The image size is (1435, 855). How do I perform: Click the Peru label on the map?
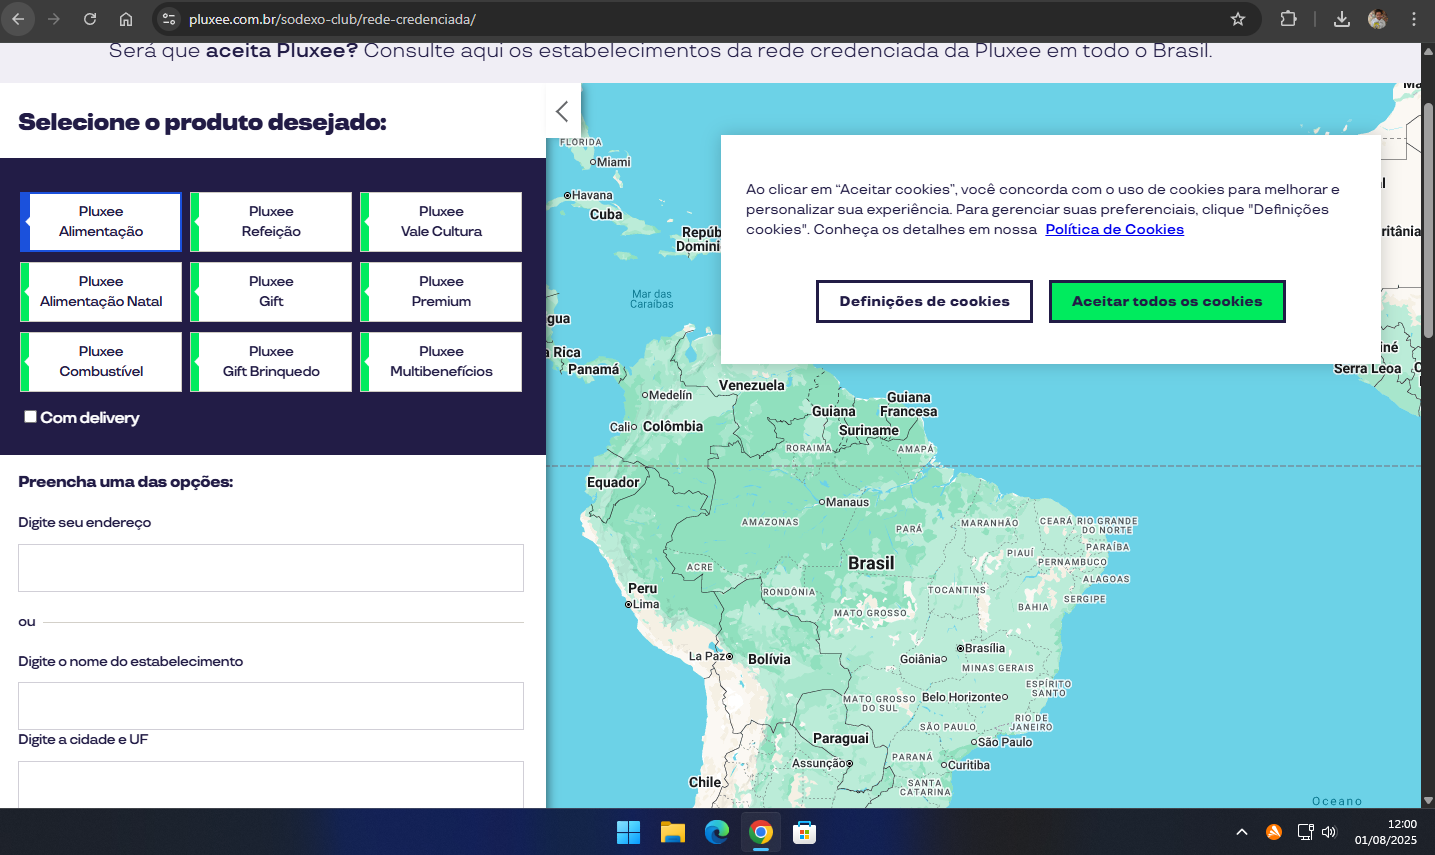(643, 588)
